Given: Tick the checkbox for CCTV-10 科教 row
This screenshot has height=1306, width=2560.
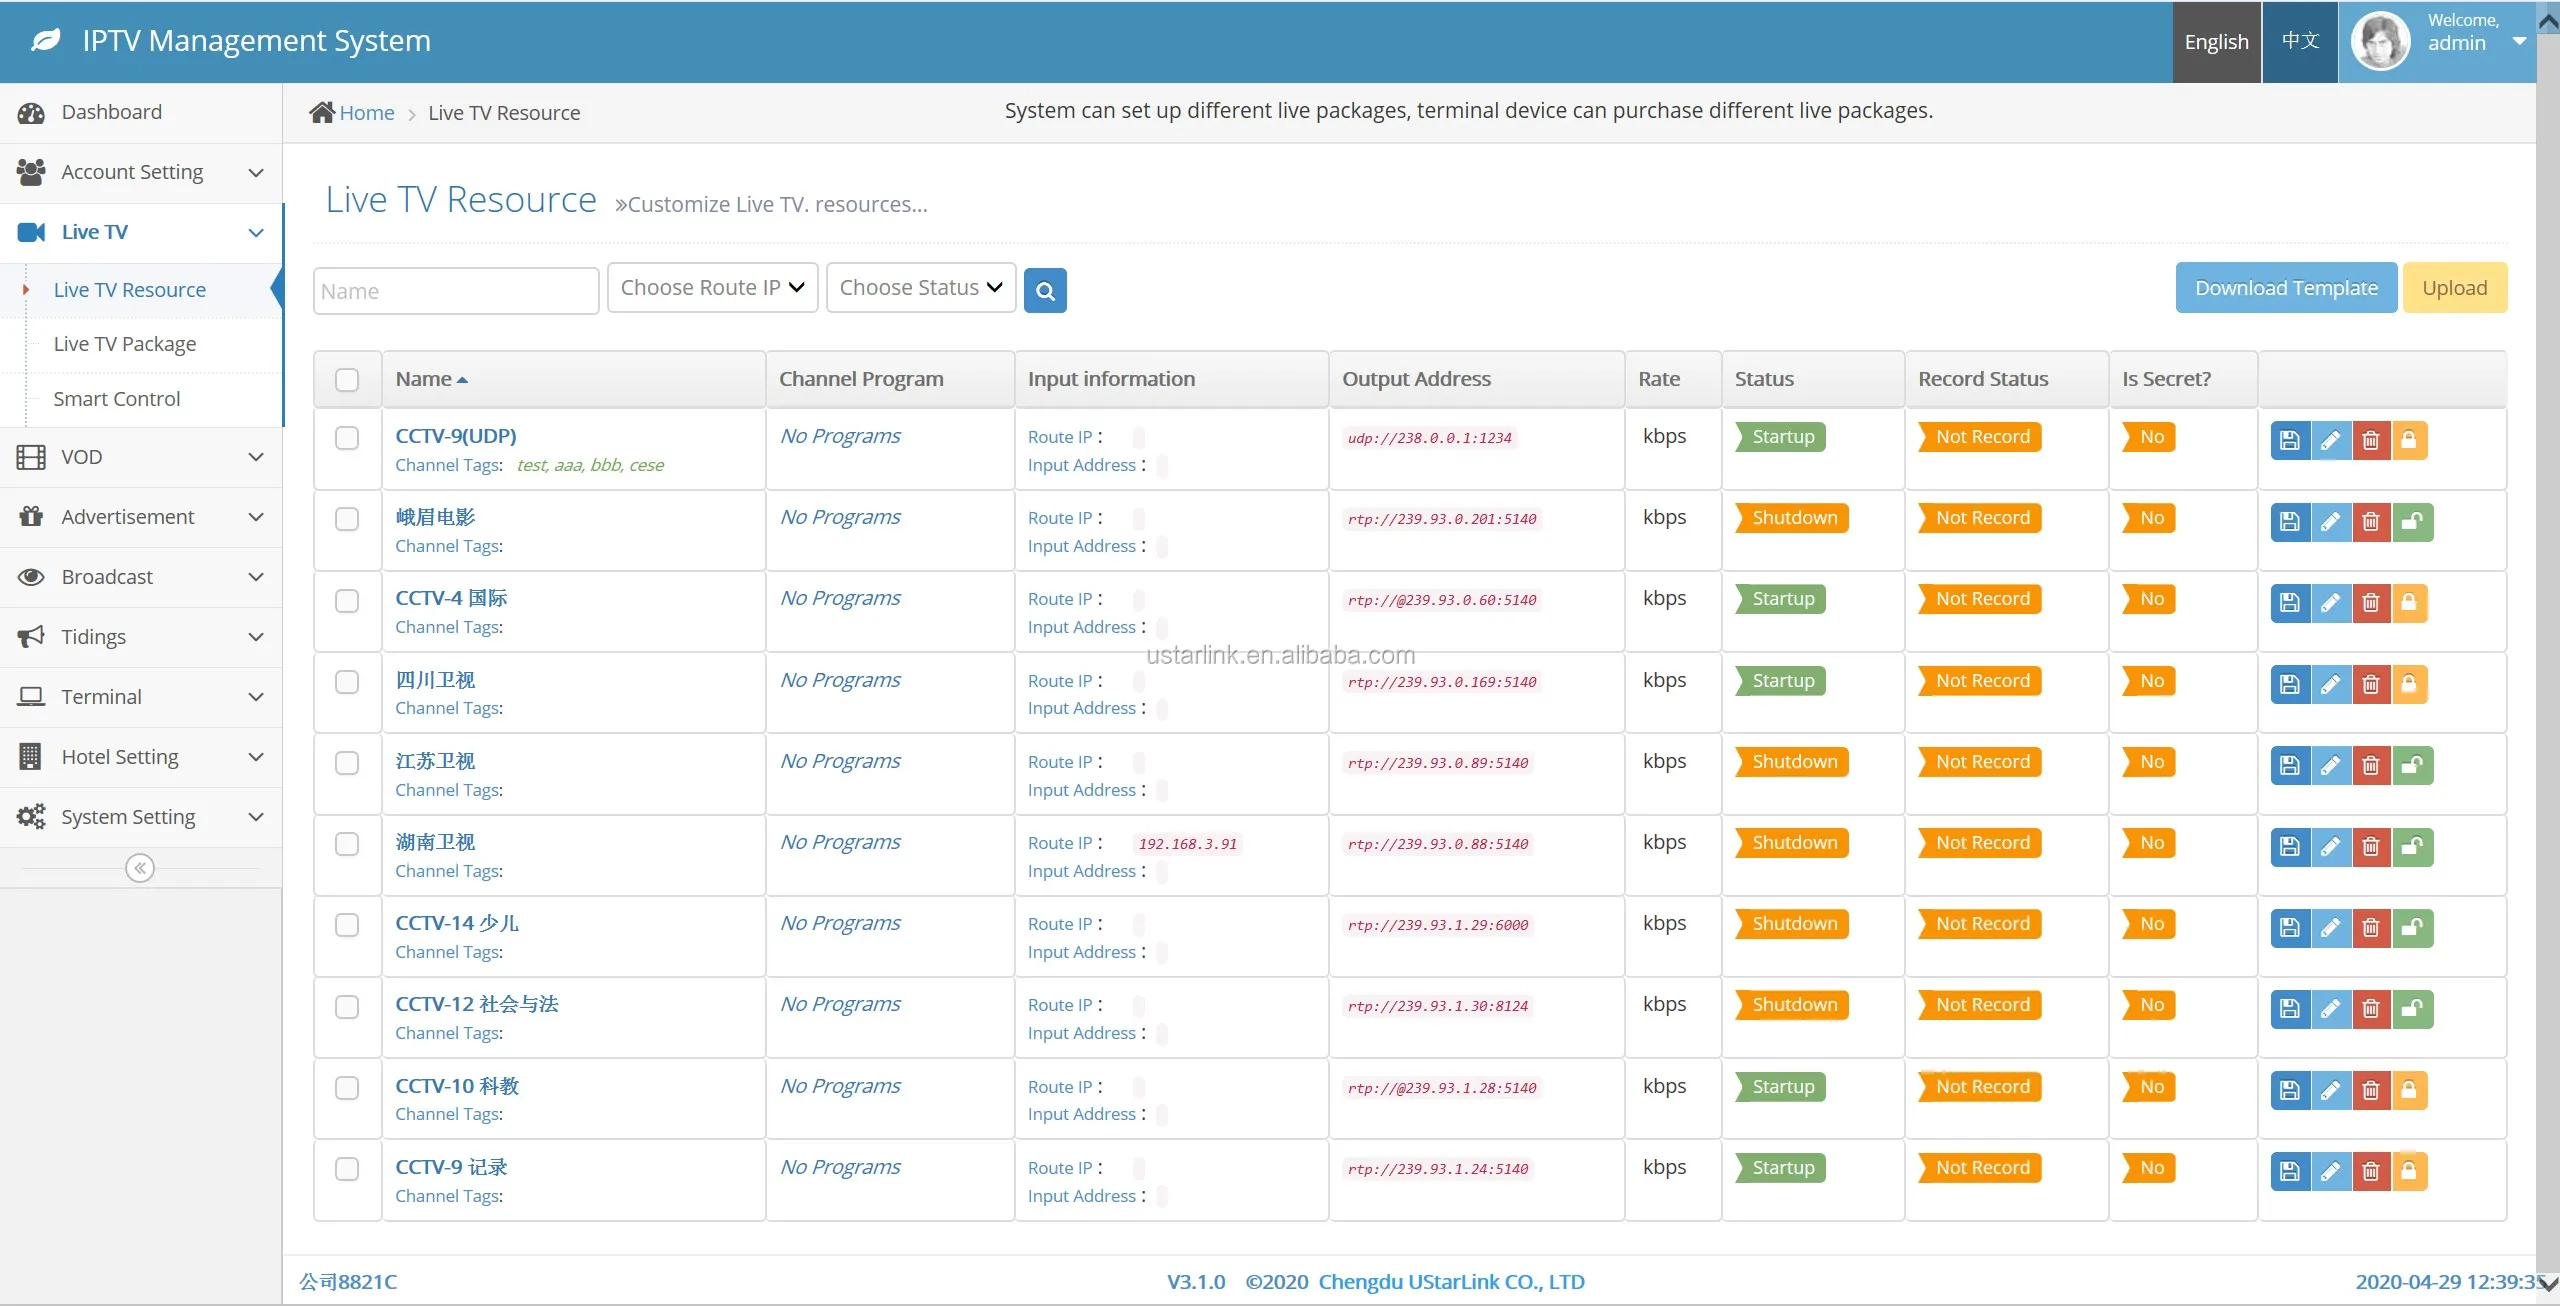Looking at the screenshot, I should tap(347, 1088).
